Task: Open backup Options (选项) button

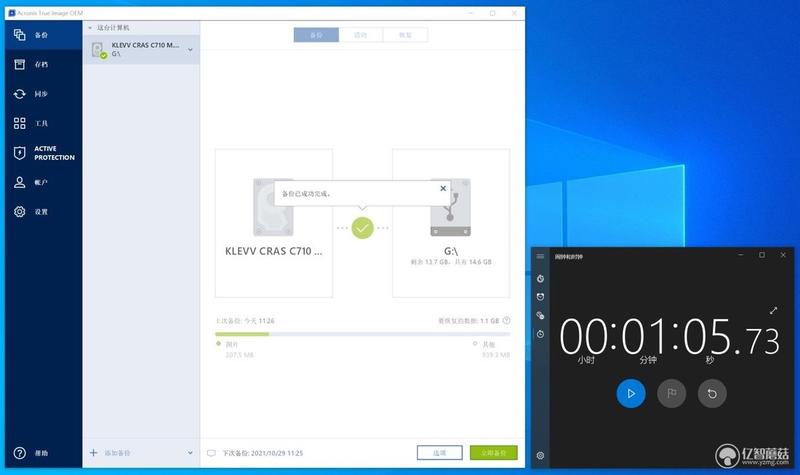Action: click(439, 453)
